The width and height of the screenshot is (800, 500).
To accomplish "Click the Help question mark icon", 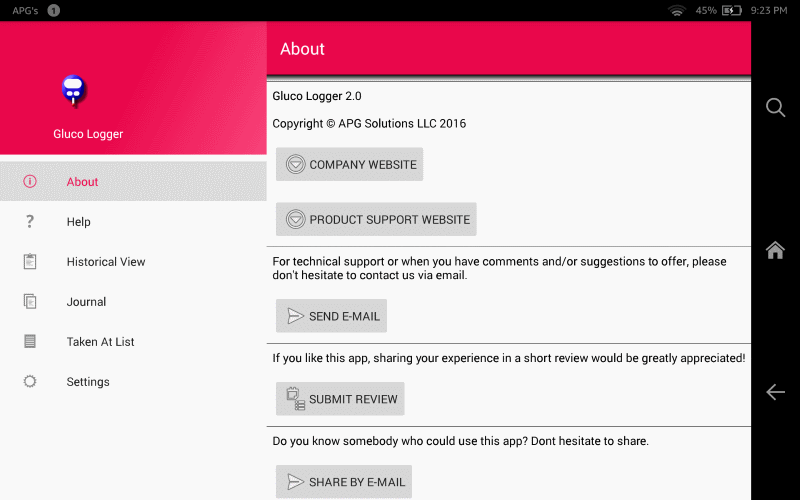I will point(30,222).
